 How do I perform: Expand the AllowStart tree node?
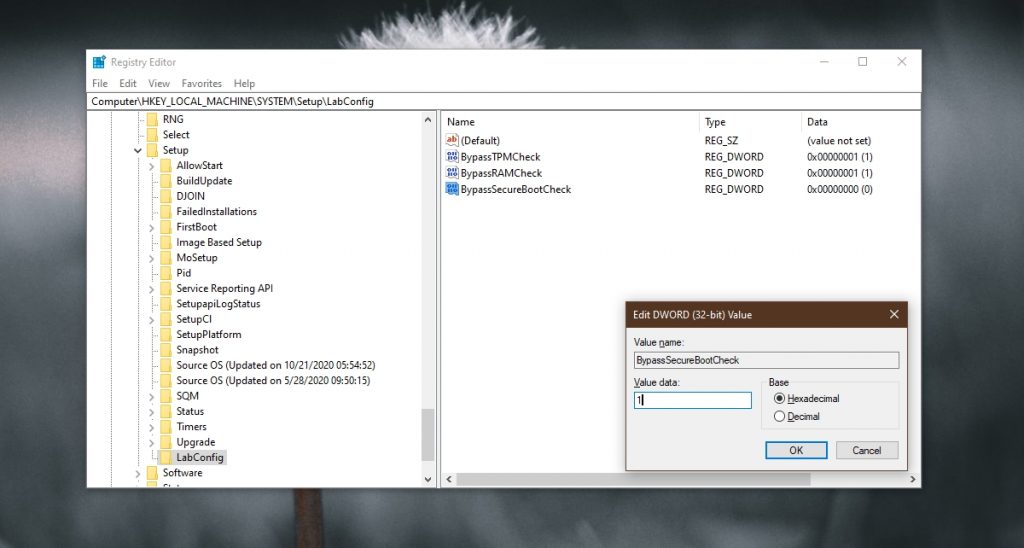click(x=151, y=166)
